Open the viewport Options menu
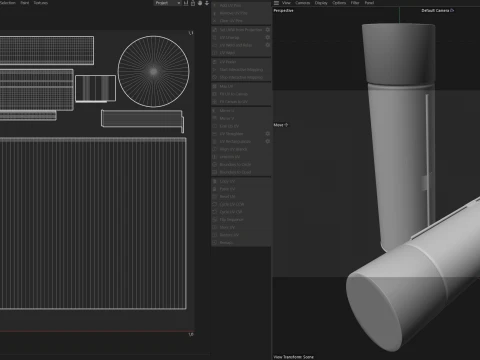480x360 pixels. coord(339,3)
